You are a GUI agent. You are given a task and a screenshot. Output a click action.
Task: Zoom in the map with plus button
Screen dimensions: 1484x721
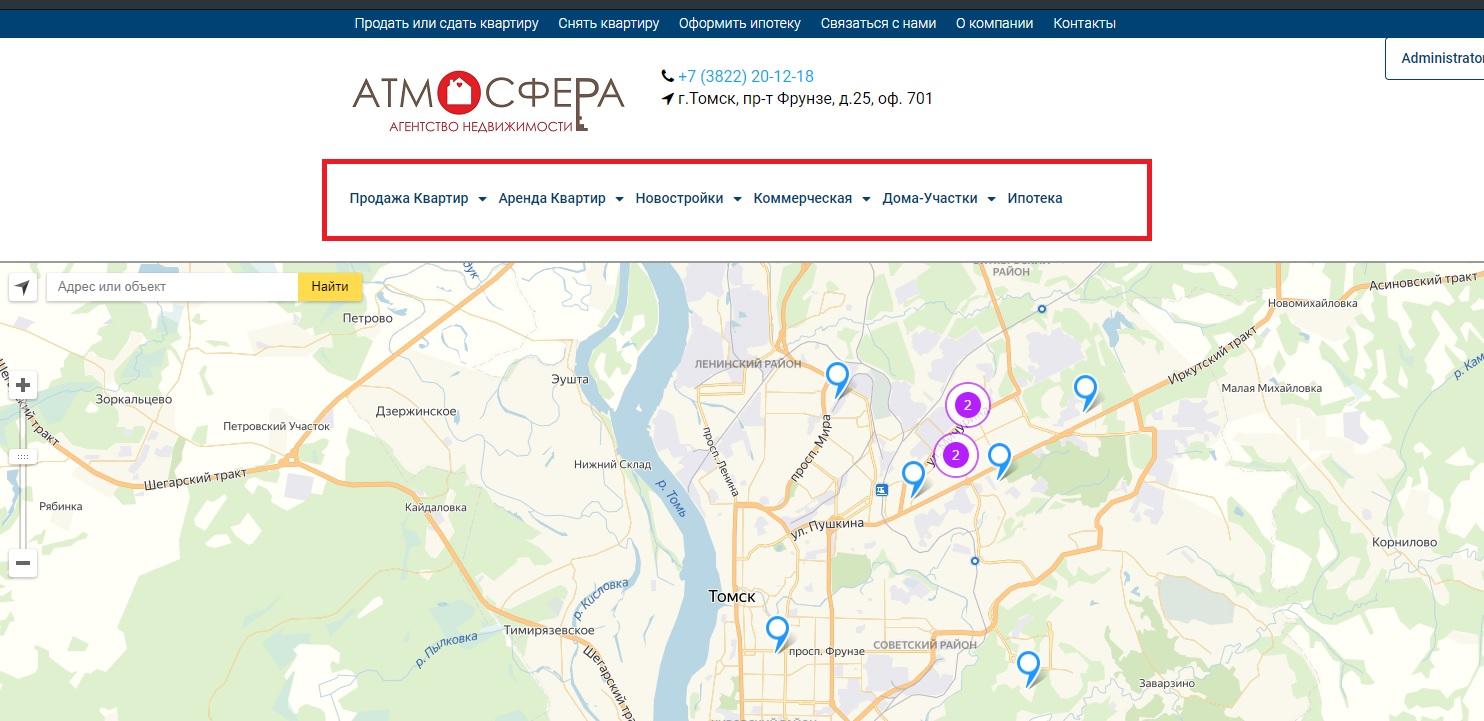coord(23,385)
